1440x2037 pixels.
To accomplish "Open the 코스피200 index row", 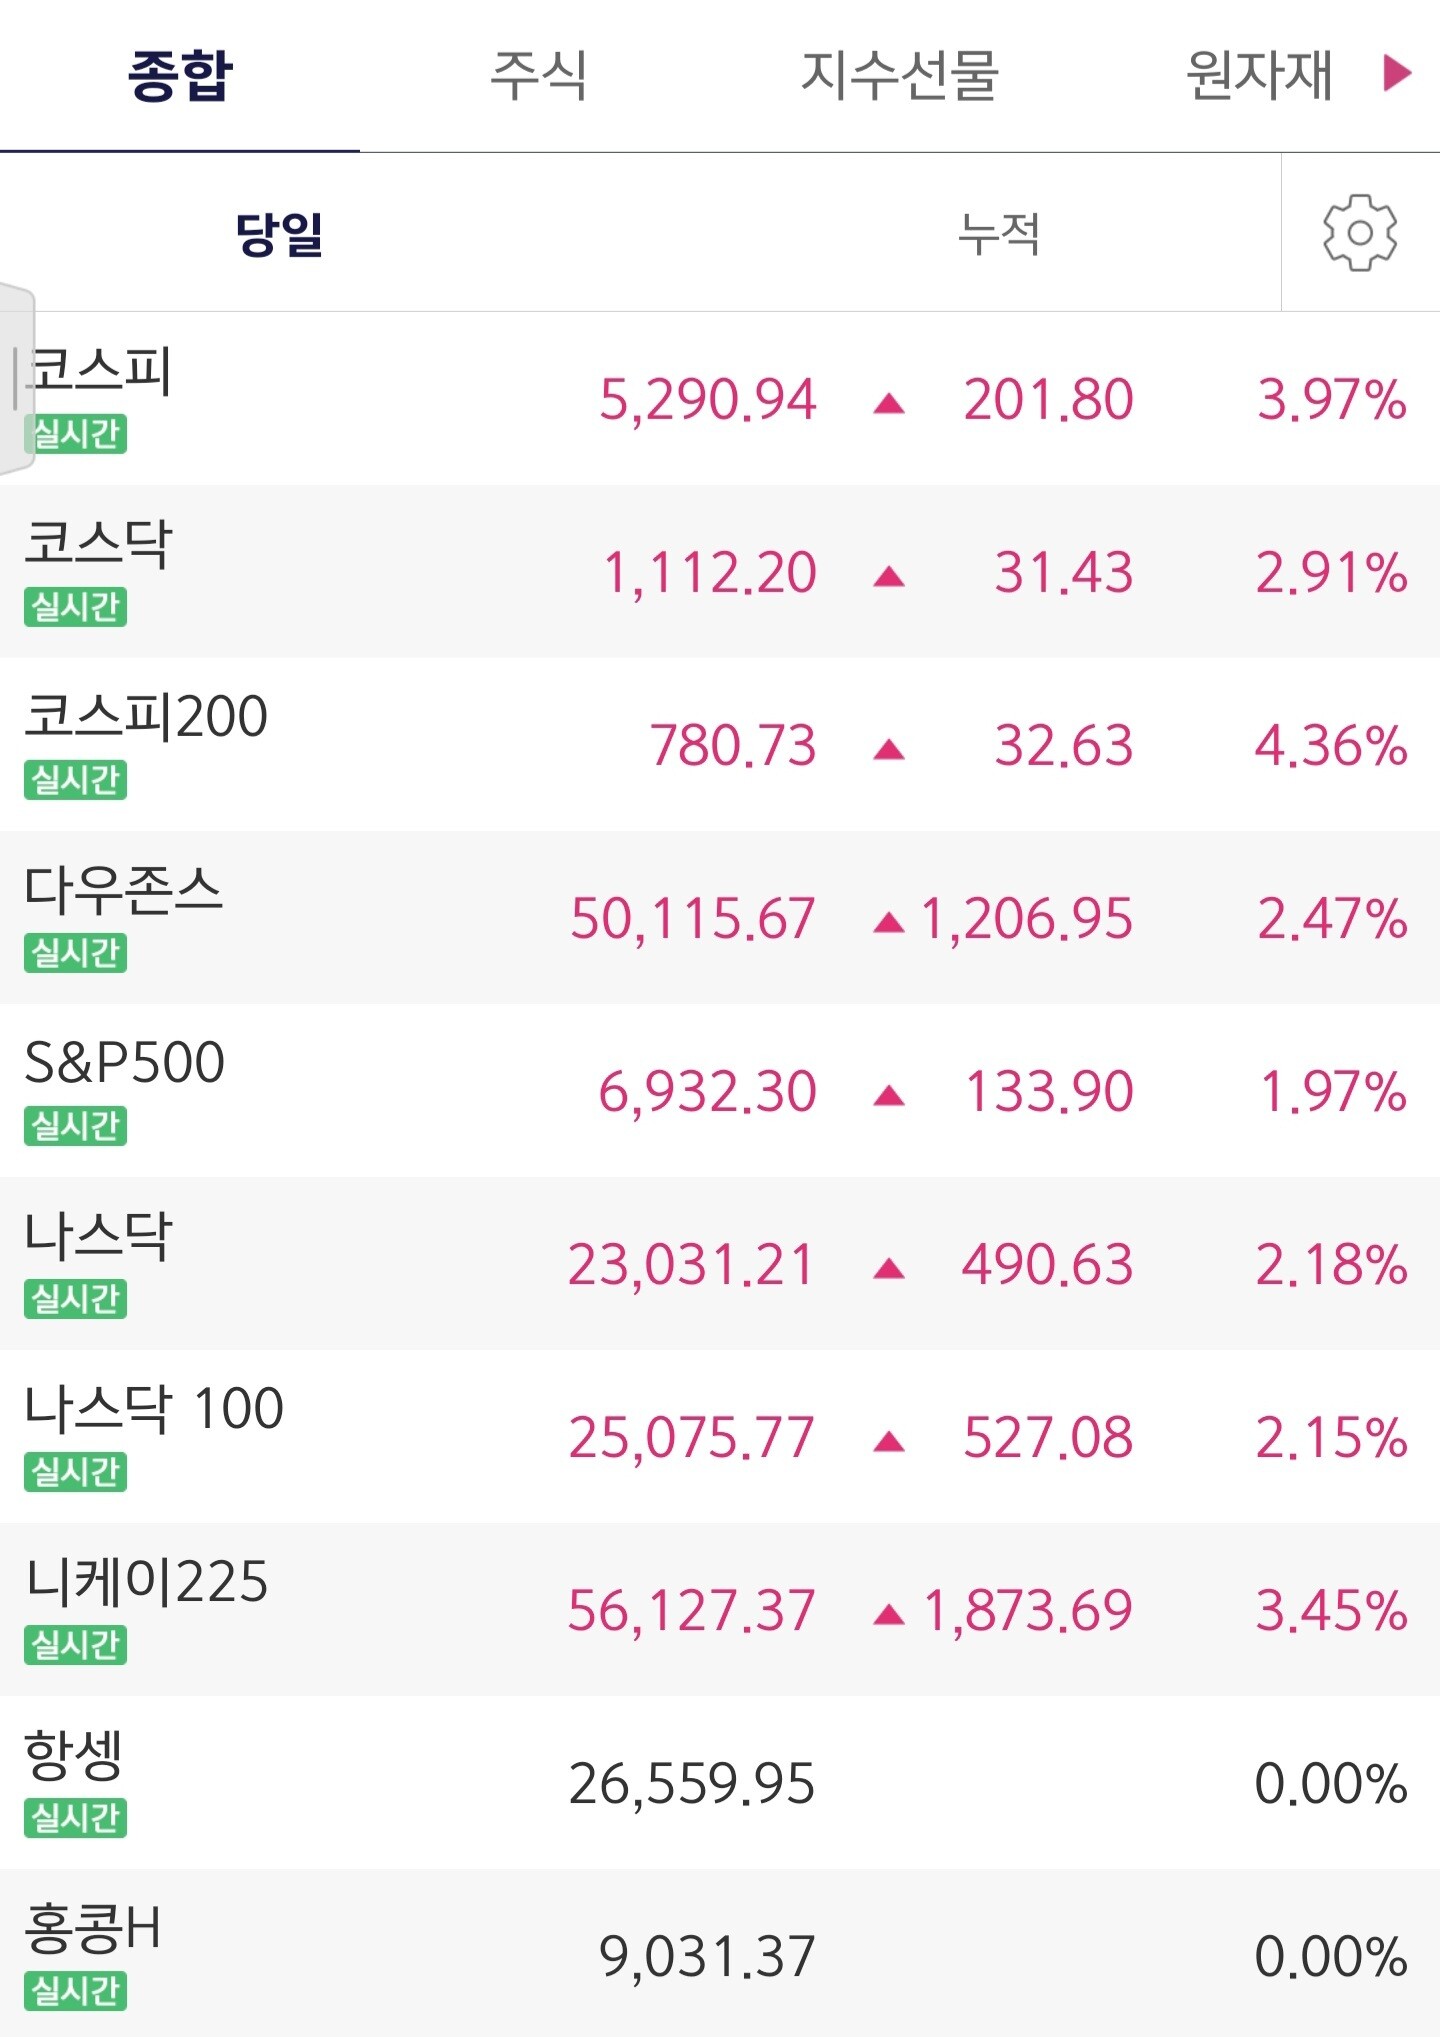I will pos(720,745).
